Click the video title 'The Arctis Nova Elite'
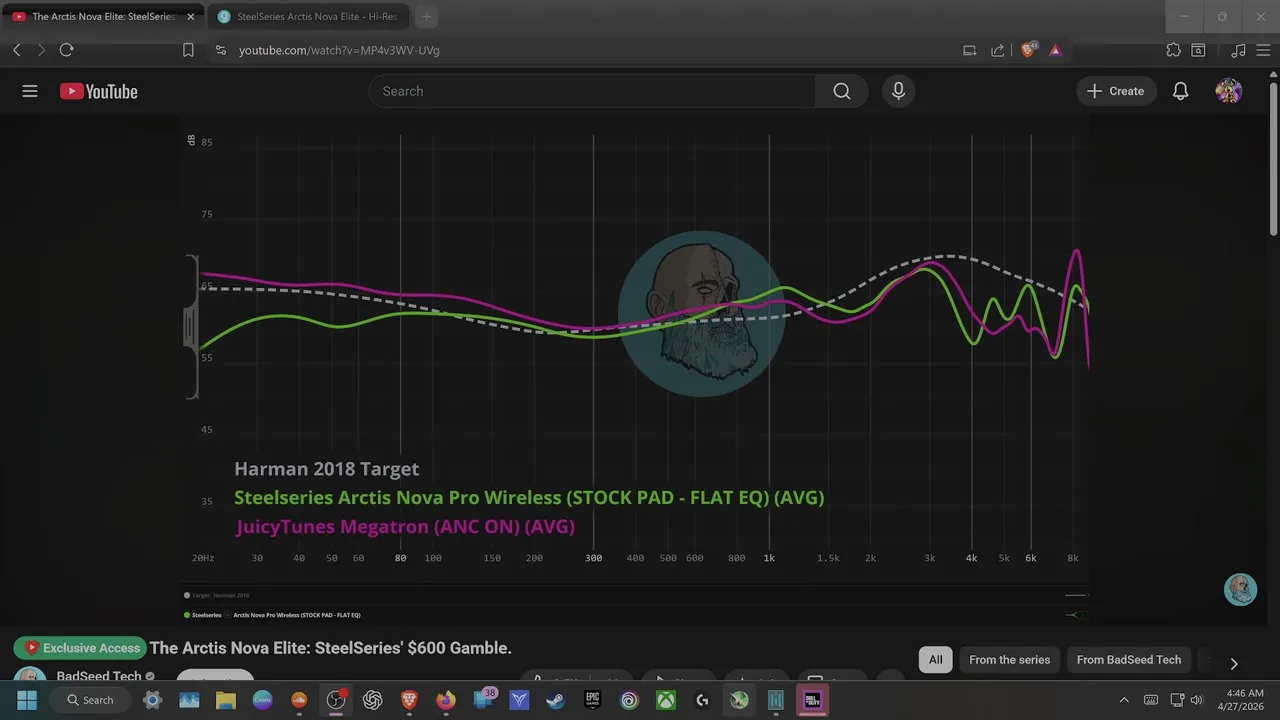 pos(331,648)
